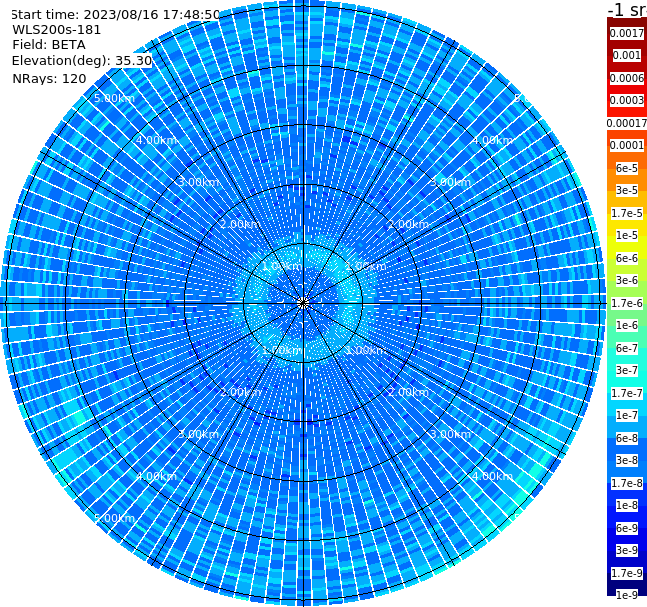Click the 6e-8 colorbar label

[627, 438]
